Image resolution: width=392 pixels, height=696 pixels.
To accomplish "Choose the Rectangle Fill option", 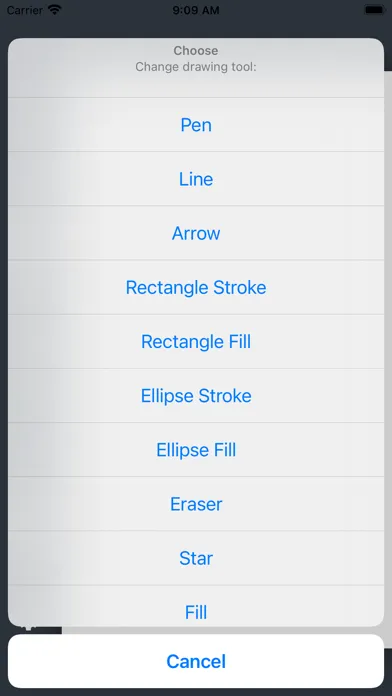I will point(196,341).
